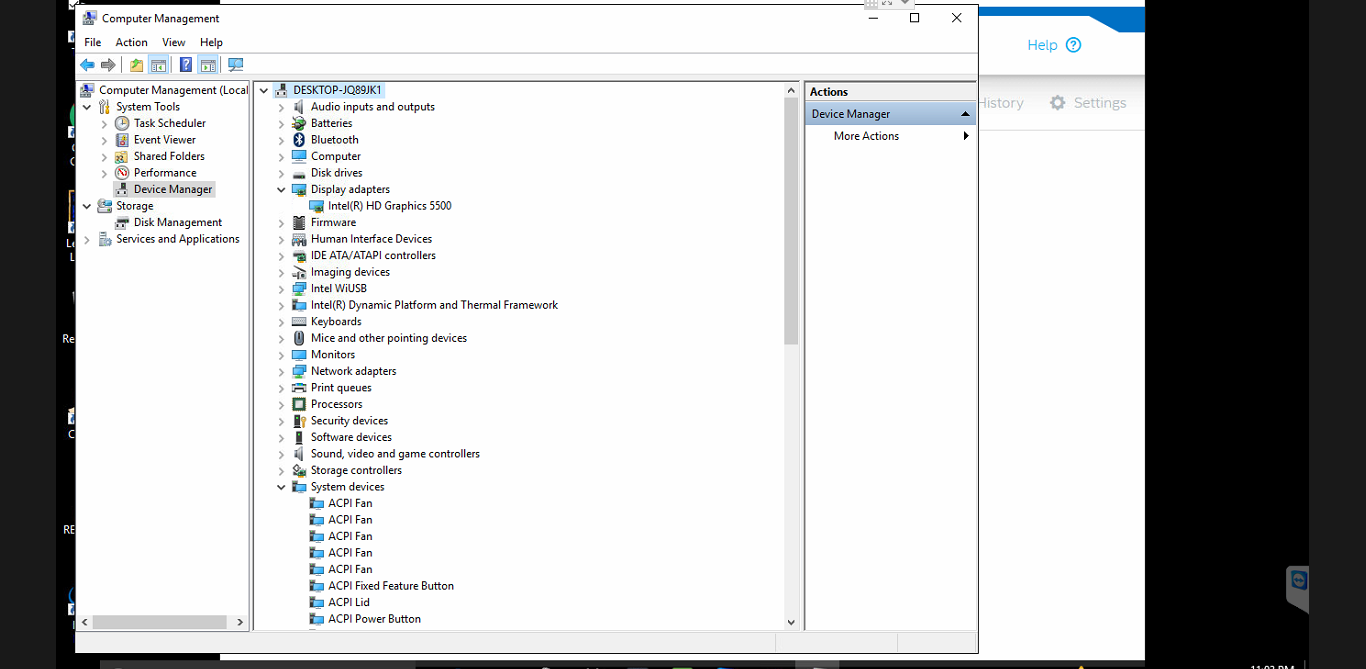Click the console tree horizontal scroll right arrow

(240, 622)
